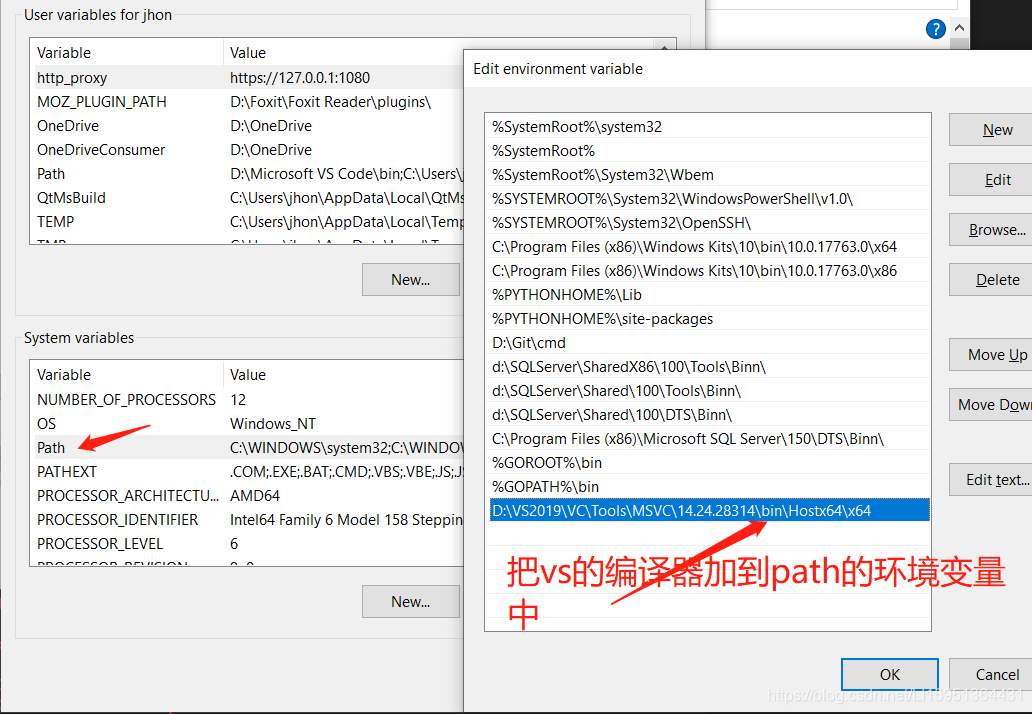This screenshot has height=714, width=1032.
Task: Click the blue help question mark icon
Action: pos(935,29)
